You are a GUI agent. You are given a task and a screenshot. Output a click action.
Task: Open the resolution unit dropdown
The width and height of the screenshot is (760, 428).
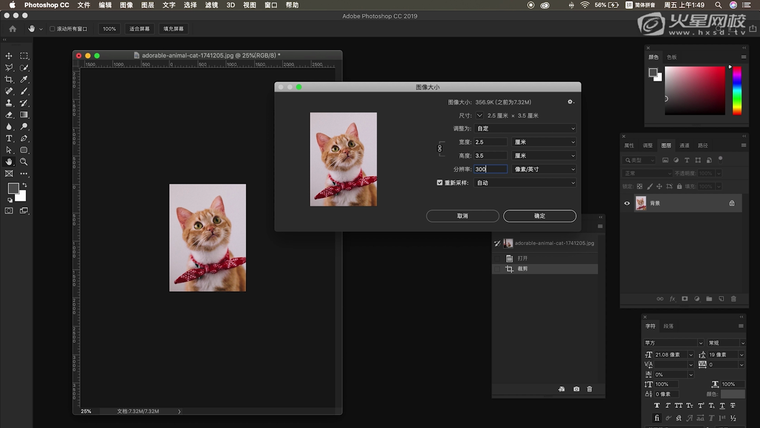tap(544, 169)
